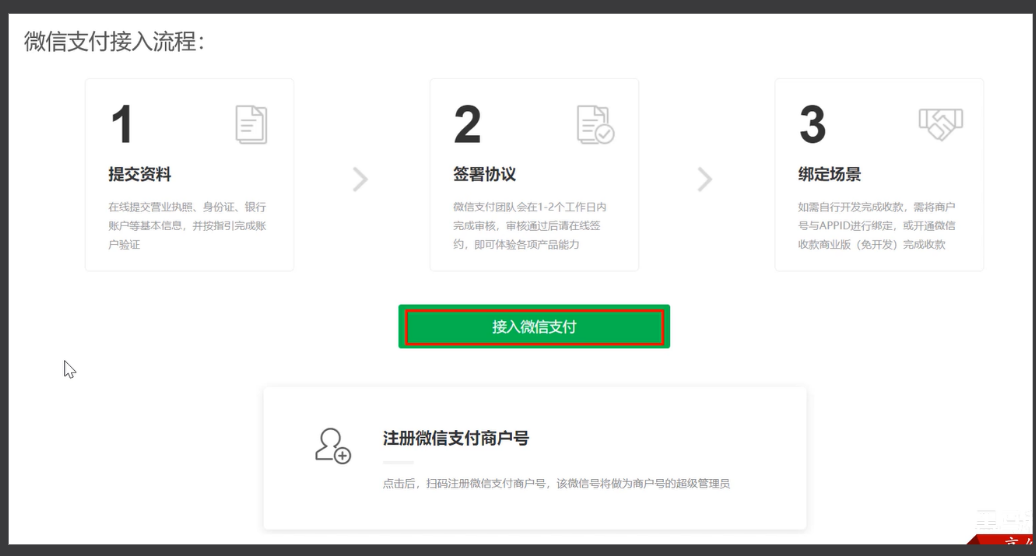The height and width of the screenshot is (556, 1036).
Task: Click the checked document icon in step 2
Action: (x=595, y=124)
